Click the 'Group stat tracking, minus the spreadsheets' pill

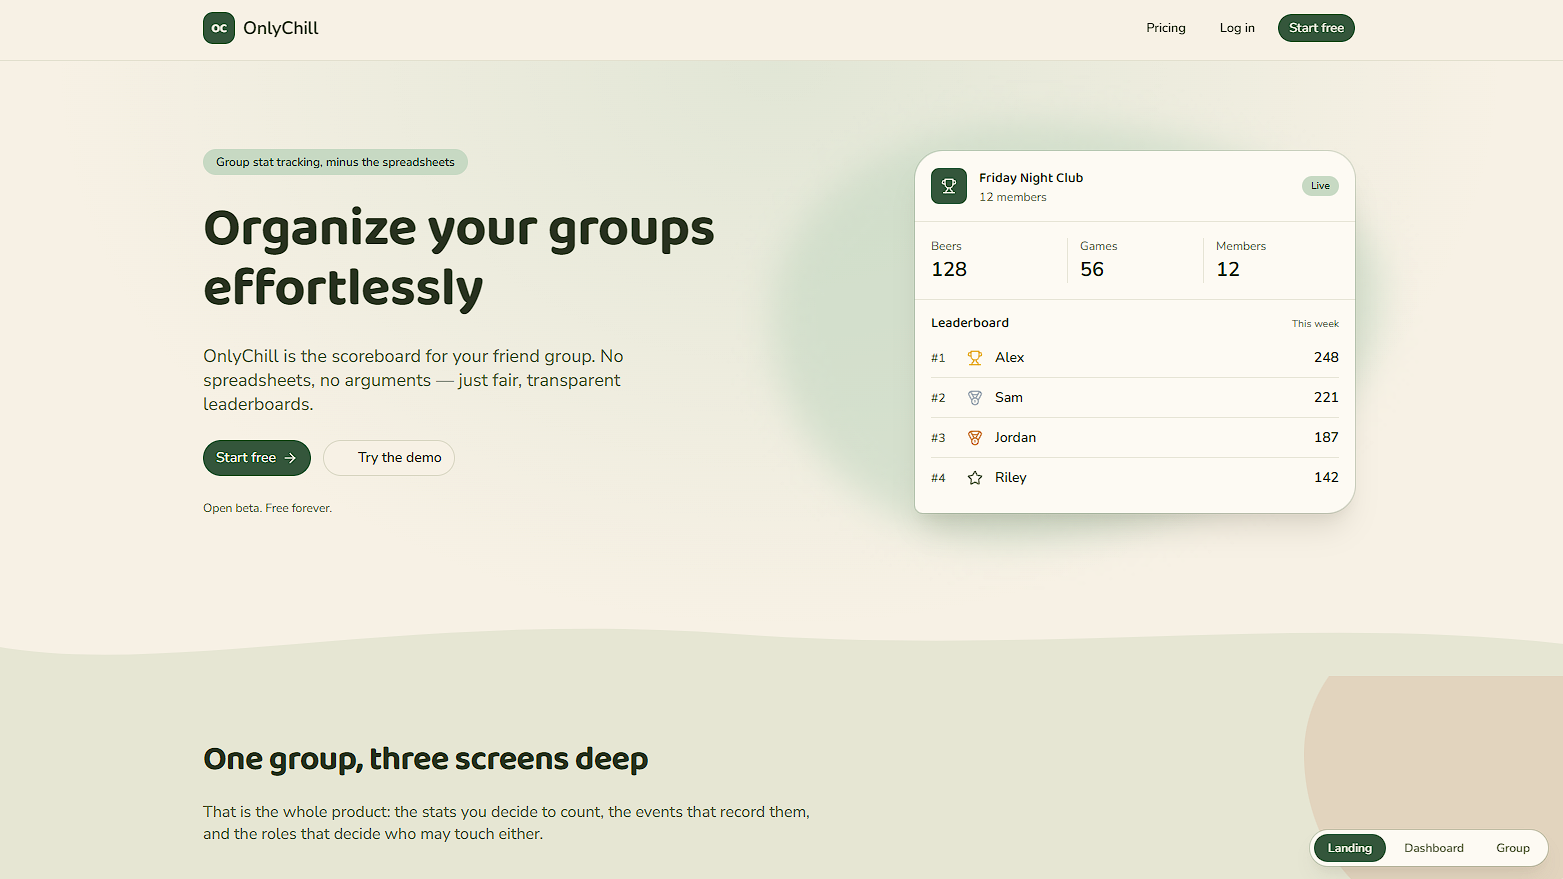point(335,162)
